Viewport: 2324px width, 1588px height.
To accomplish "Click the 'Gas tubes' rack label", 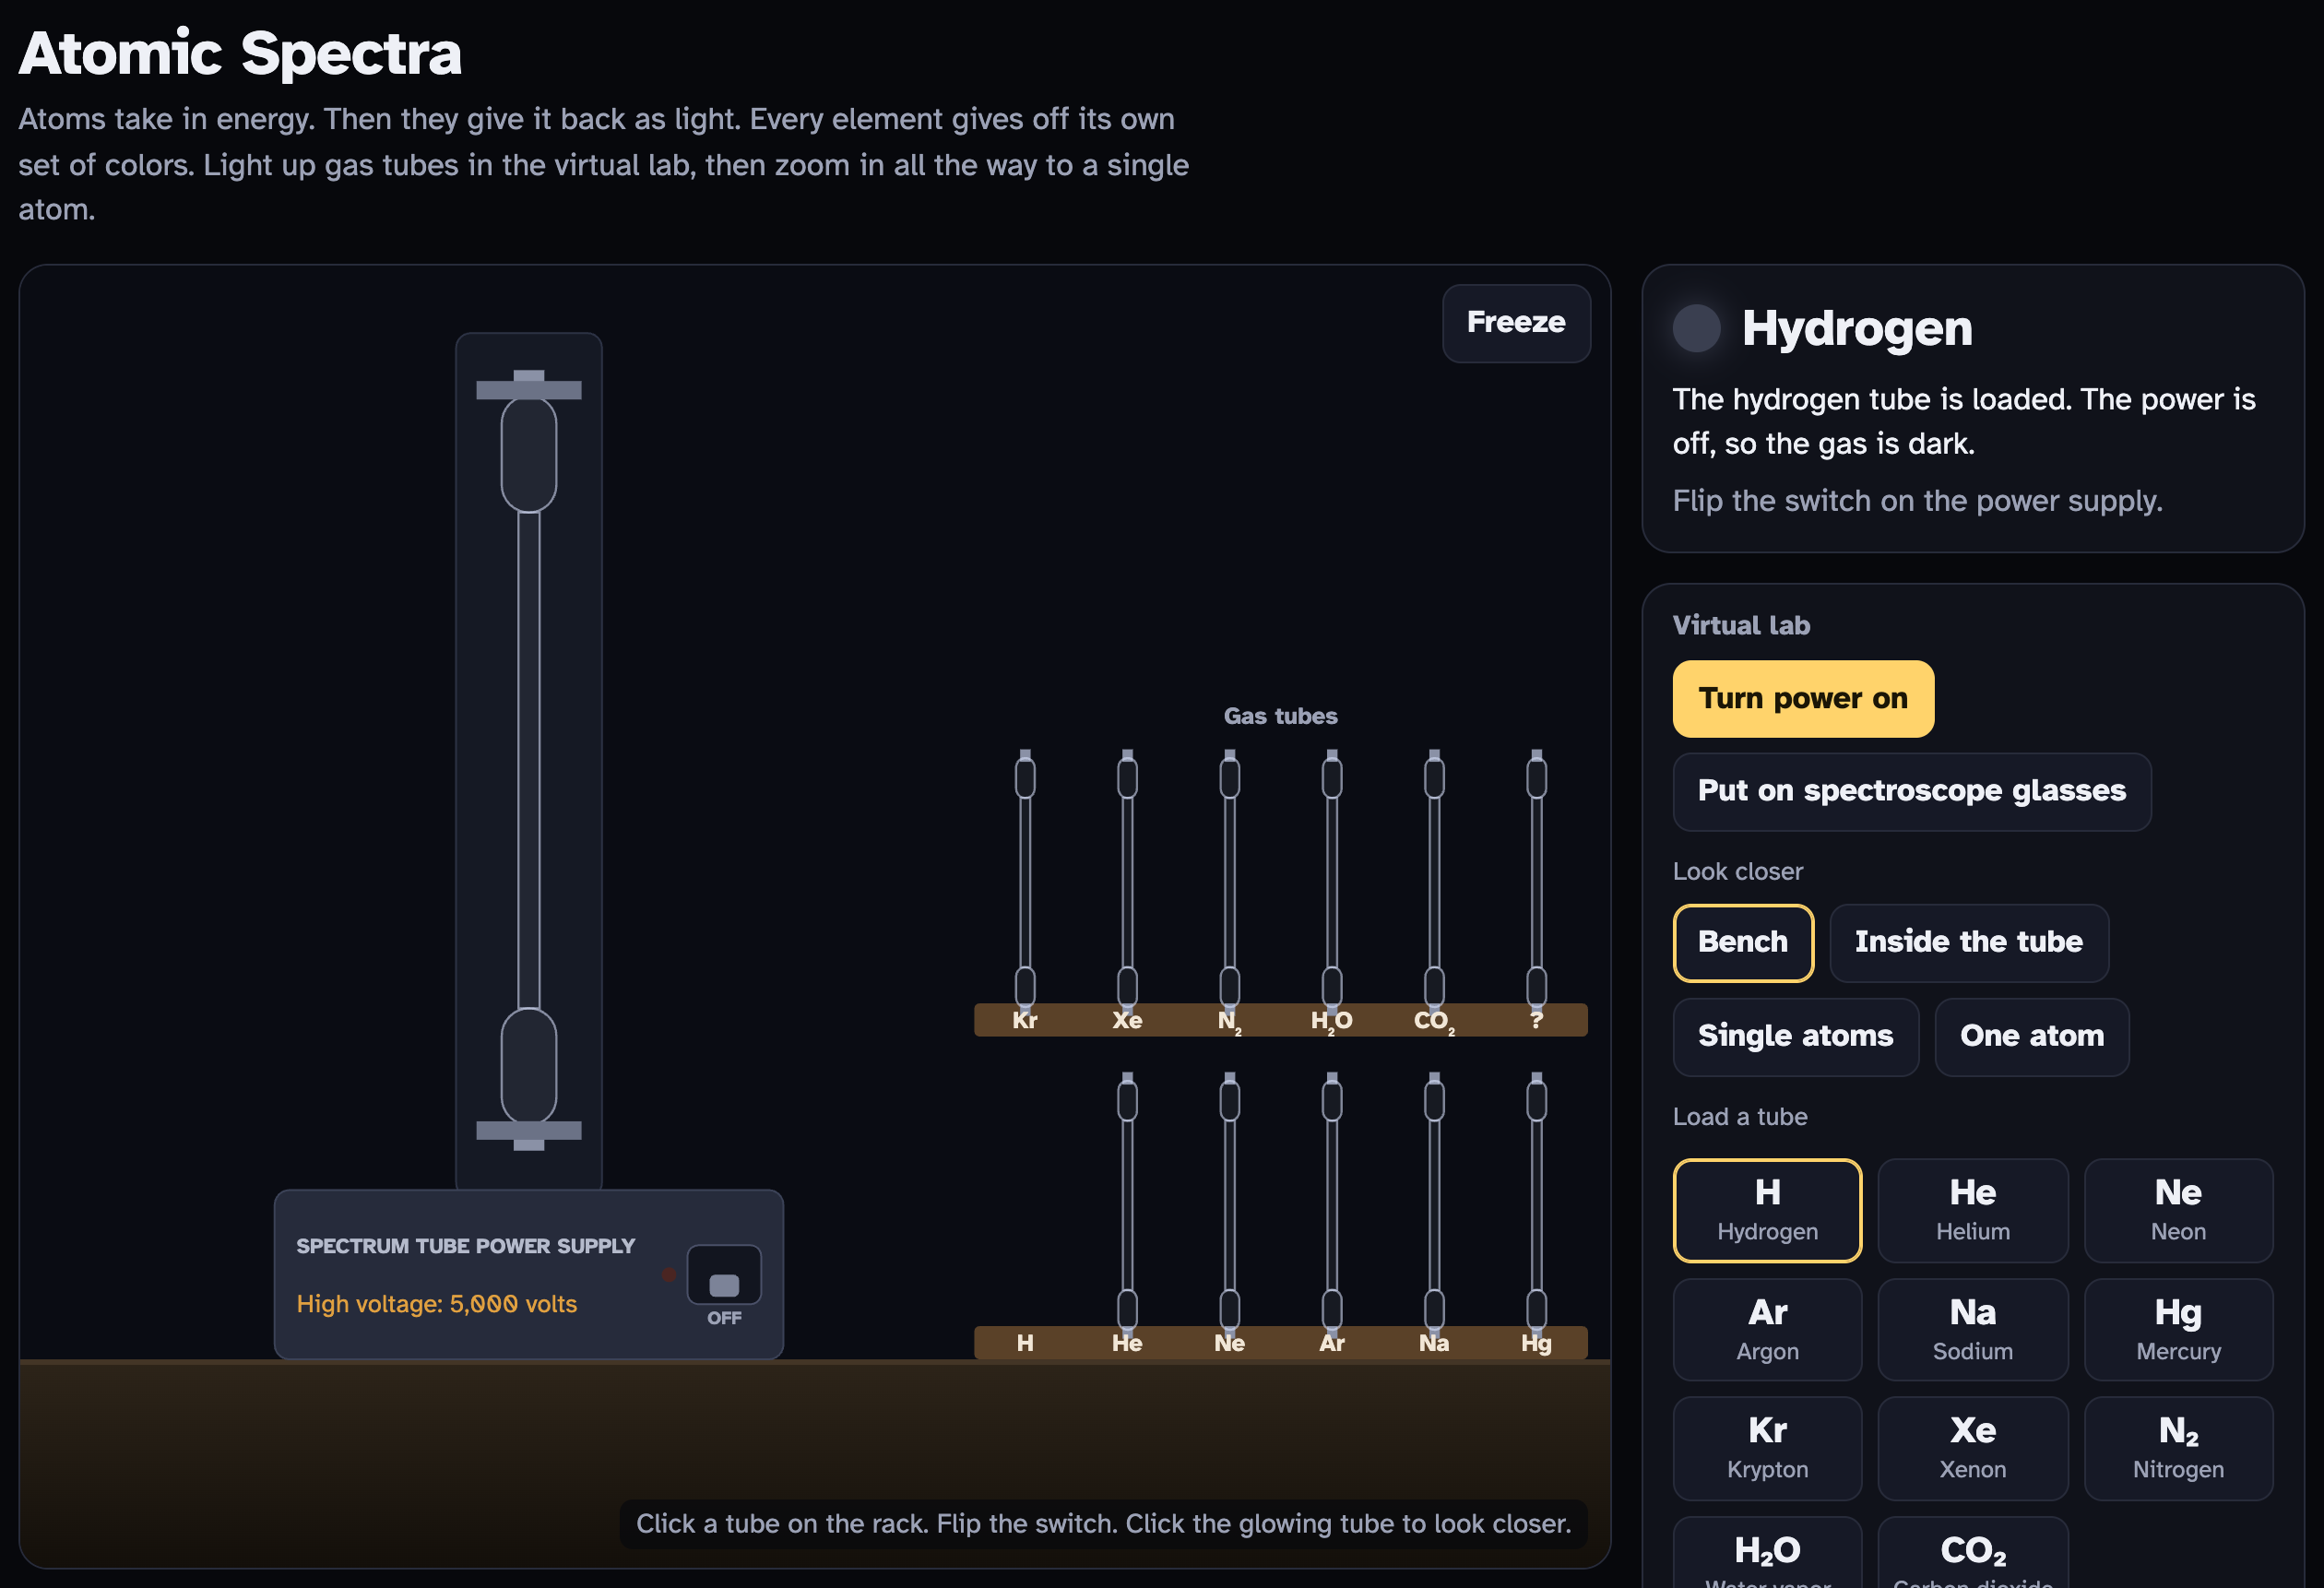I will 1280,716.
